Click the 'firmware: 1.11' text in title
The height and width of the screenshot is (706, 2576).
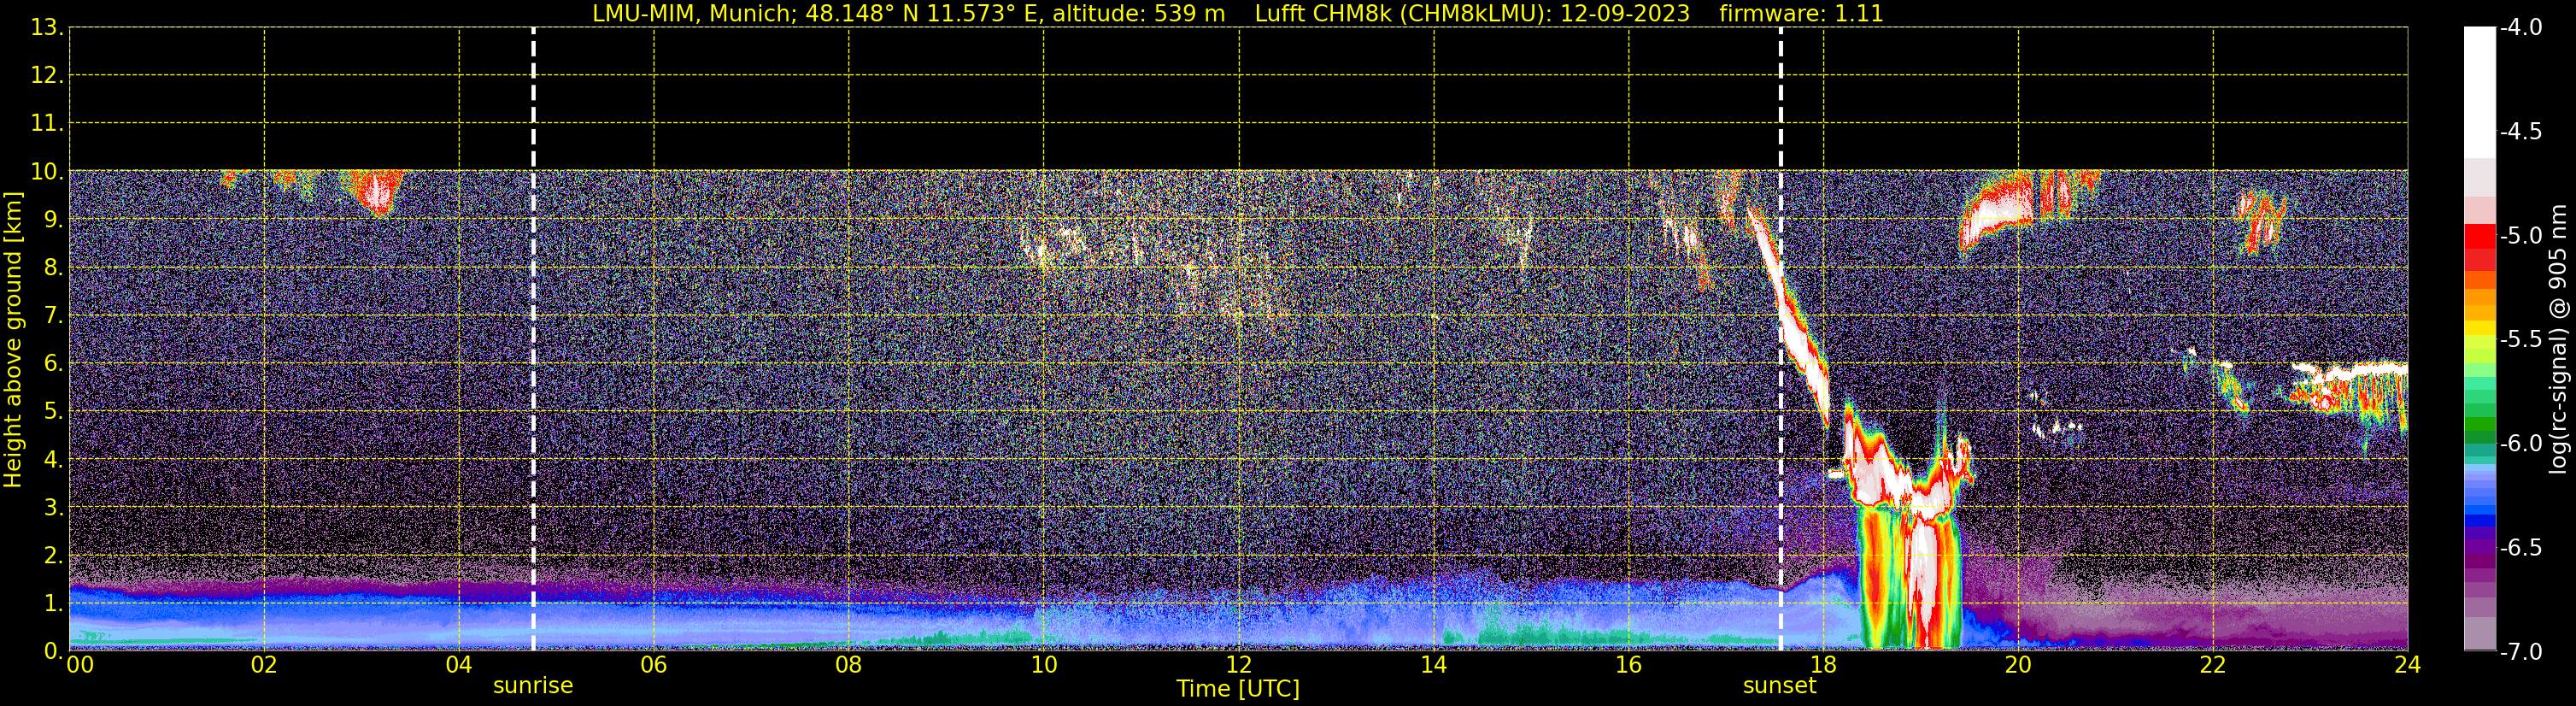coord(1801,14)
